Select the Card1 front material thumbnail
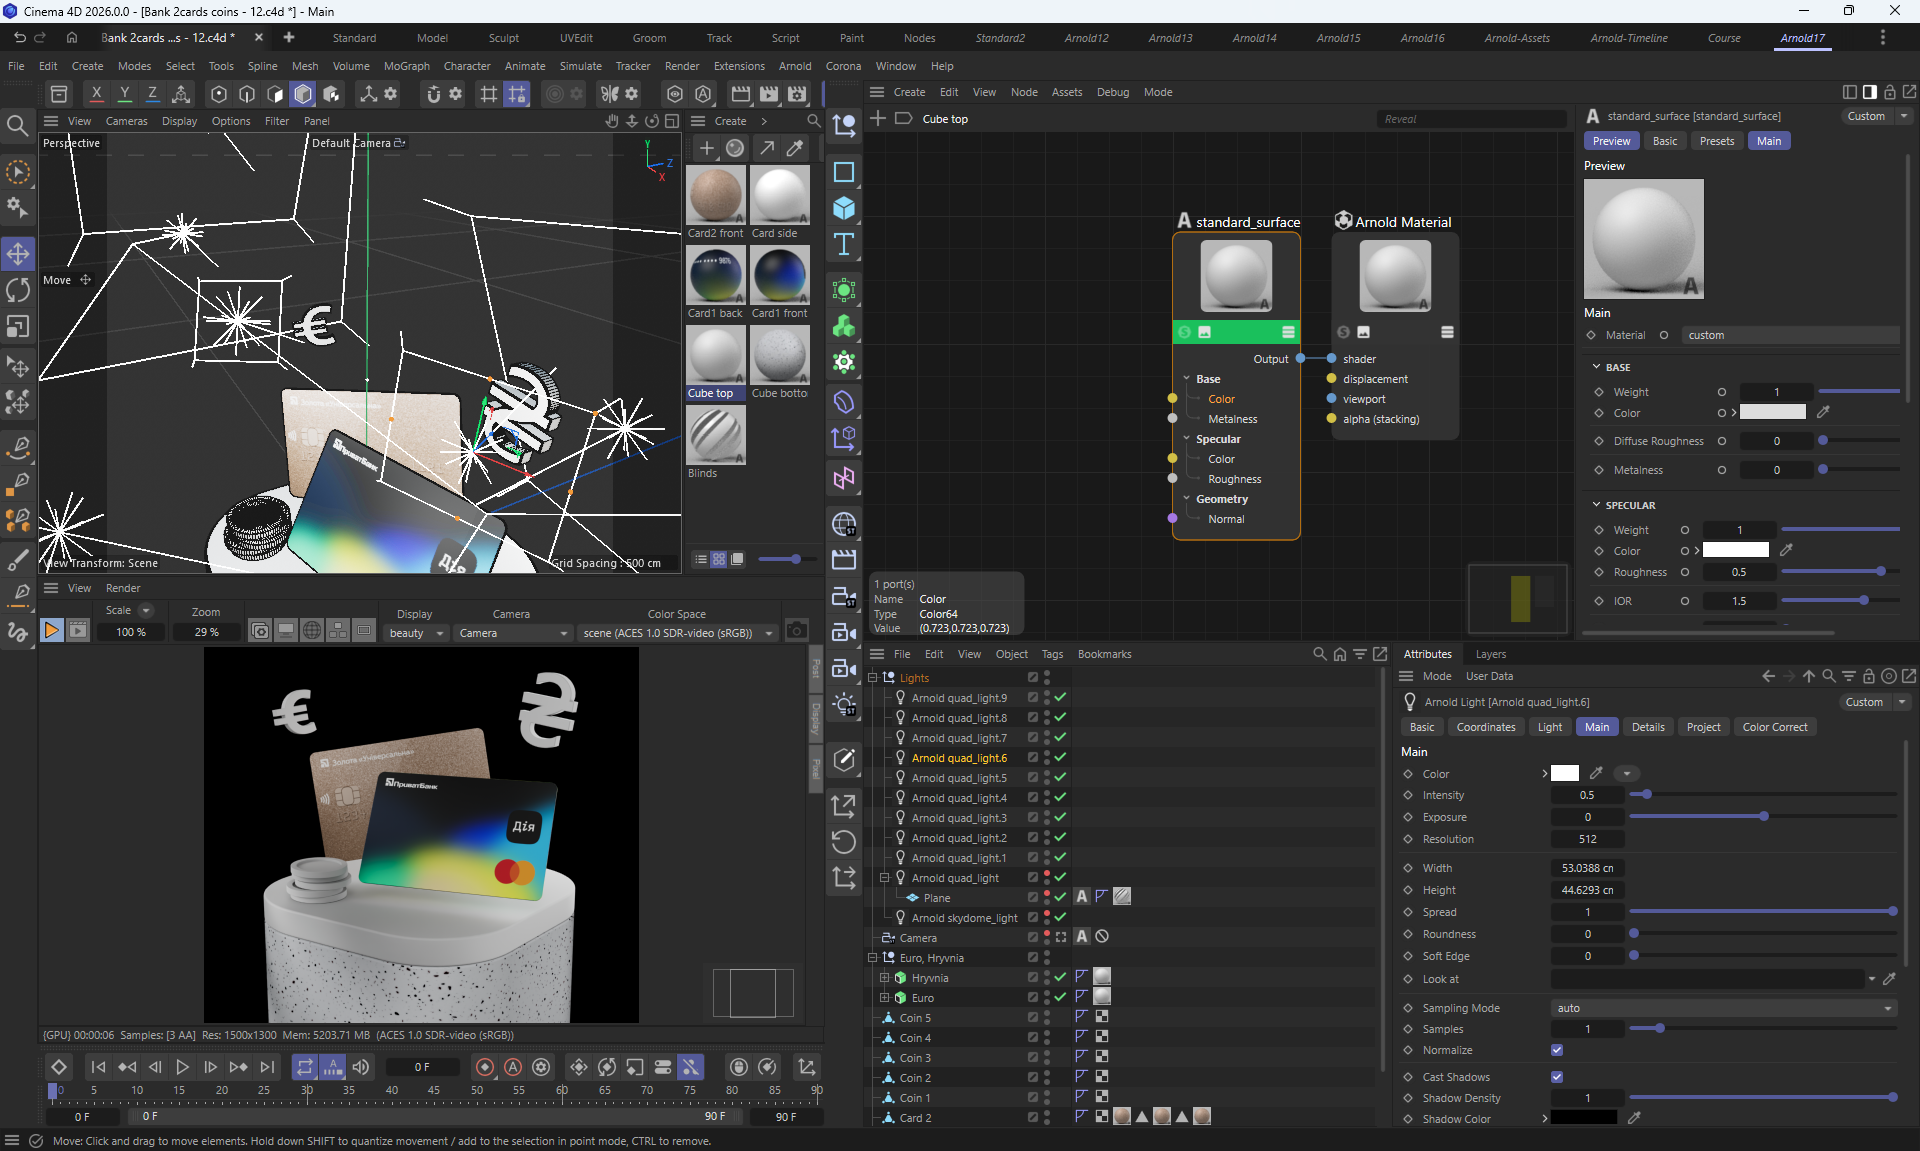Viewport: 1920px width, 1151px height. point(779,276)
